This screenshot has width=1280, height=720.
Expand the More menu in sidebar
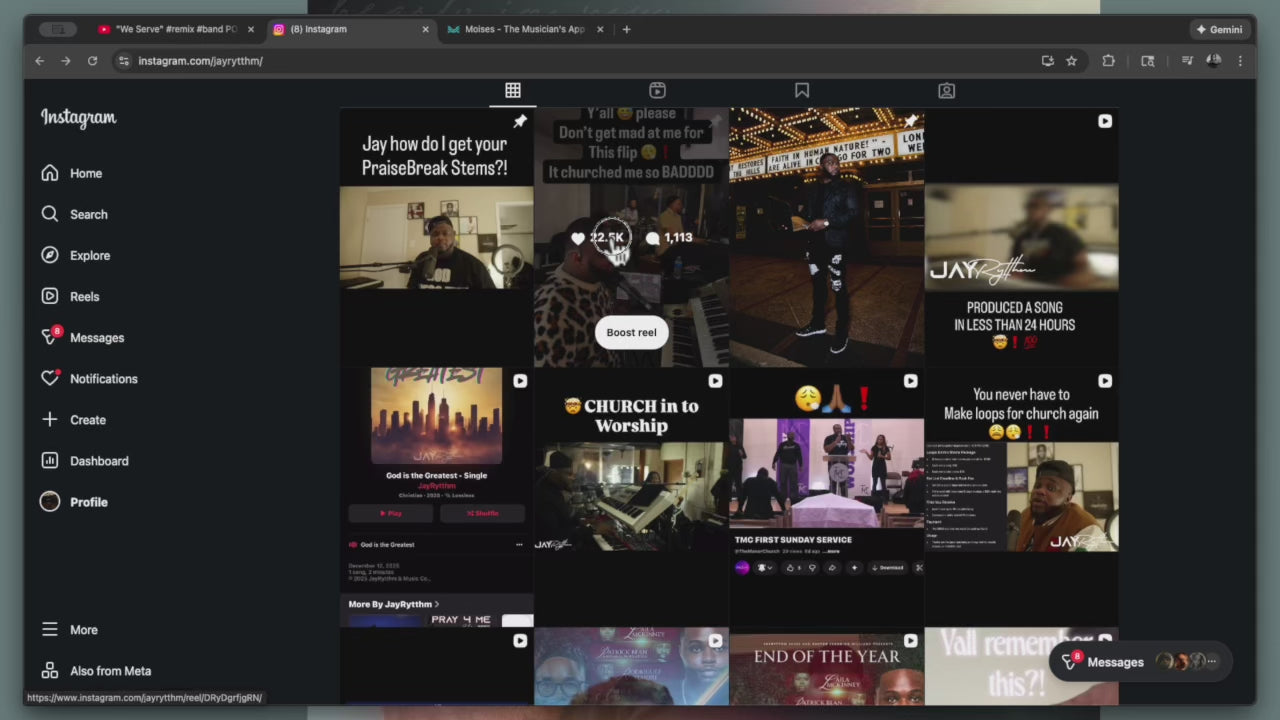(83, 630)
